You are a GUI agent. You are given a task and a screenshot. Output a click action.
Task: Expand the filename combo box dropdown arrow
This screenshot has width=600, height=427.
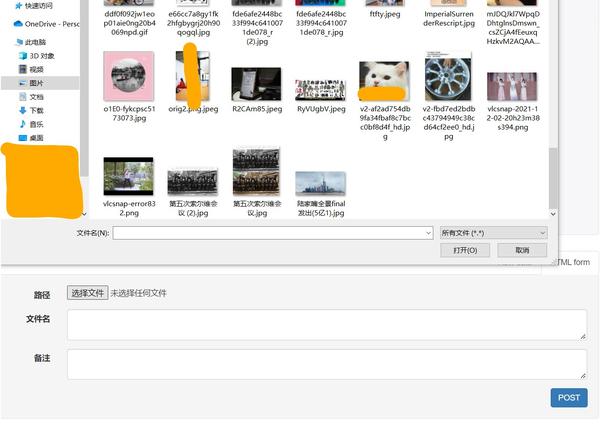[x=428, y=233]
